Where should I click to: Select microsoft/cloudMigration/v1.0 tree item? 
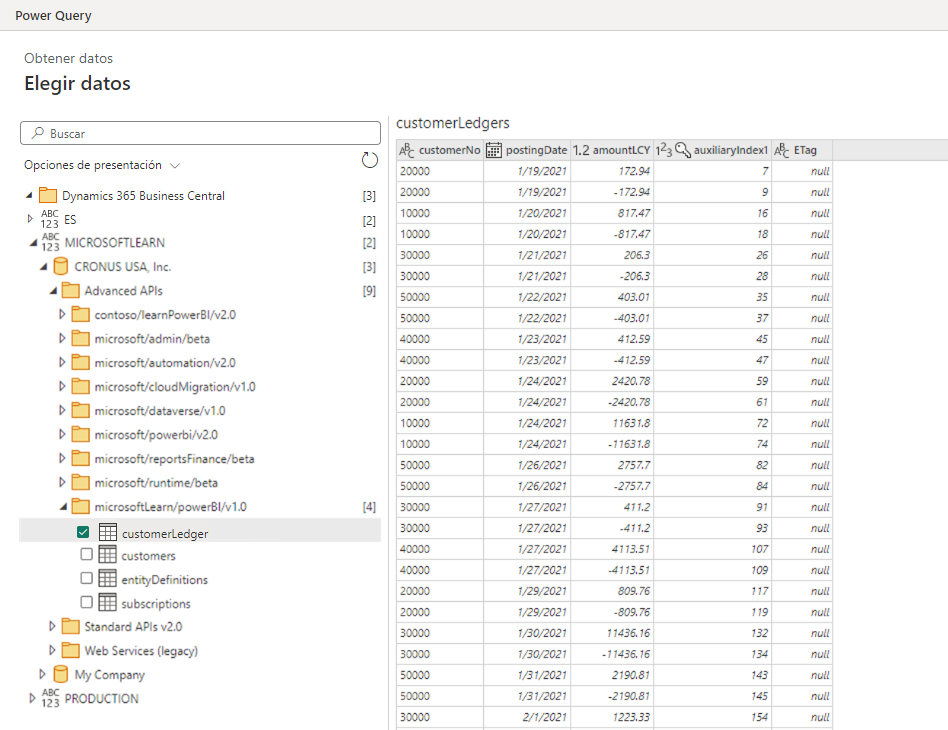click(x=175, y=386)
